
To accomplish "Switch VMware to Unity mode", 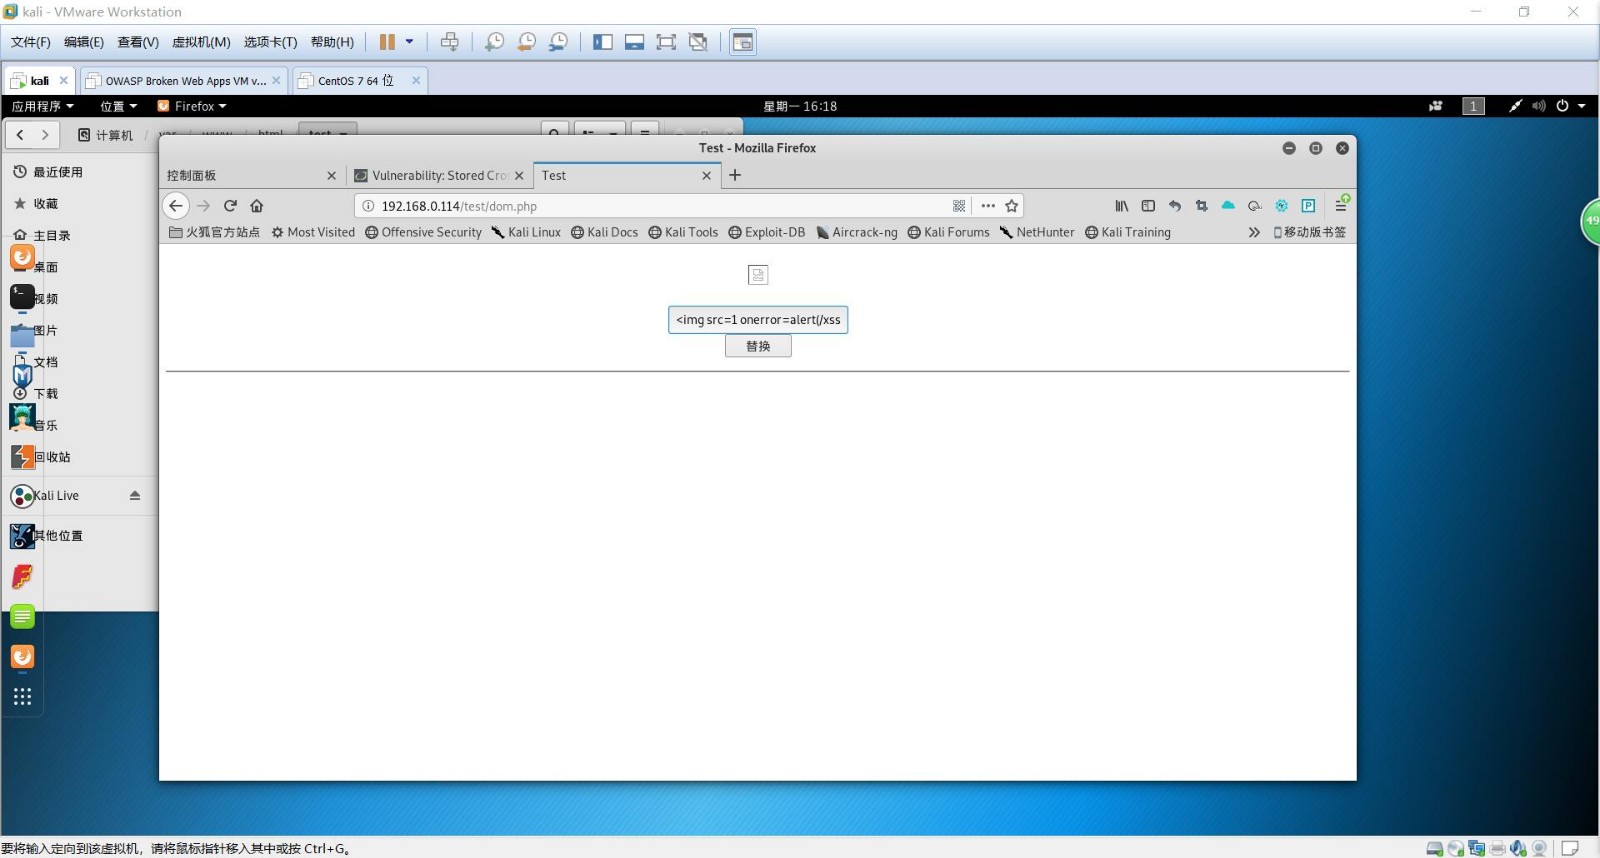I will click(x=698, y=42).
